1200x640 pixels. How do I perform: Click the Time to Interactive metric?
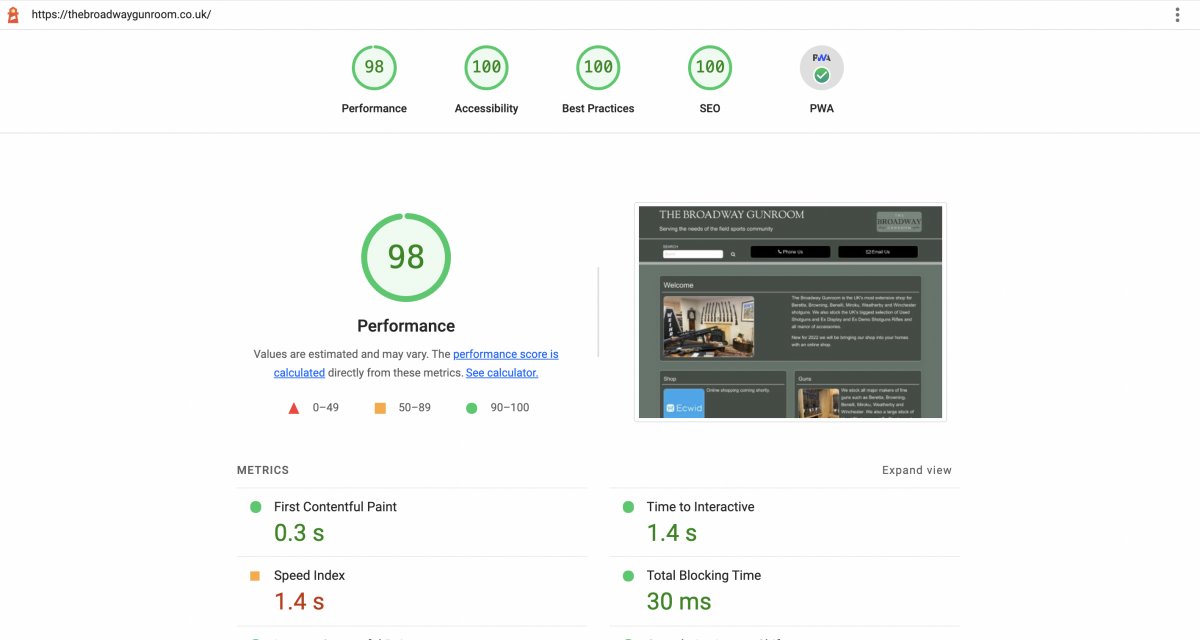click(x=700, y=507)
